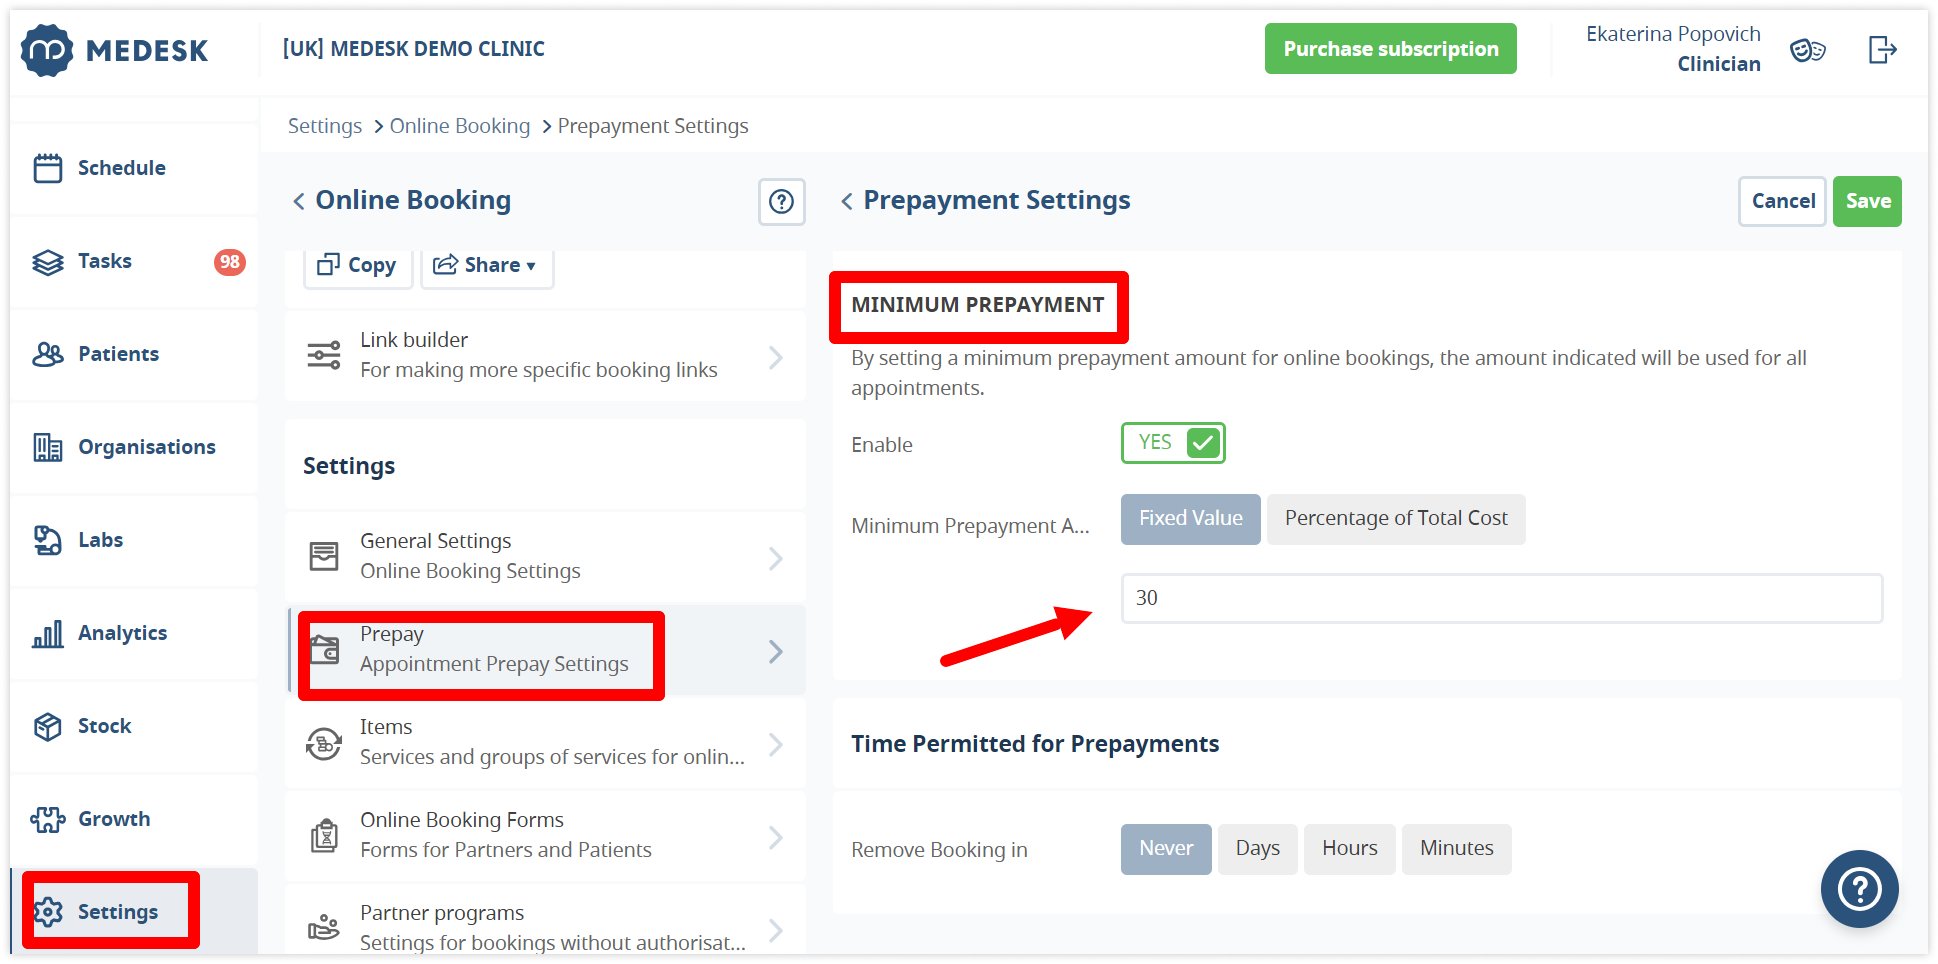Screen dimensions: 1938x964
Task: Select Days for Remove Booking in
Action: click(x=1257, y=849)
